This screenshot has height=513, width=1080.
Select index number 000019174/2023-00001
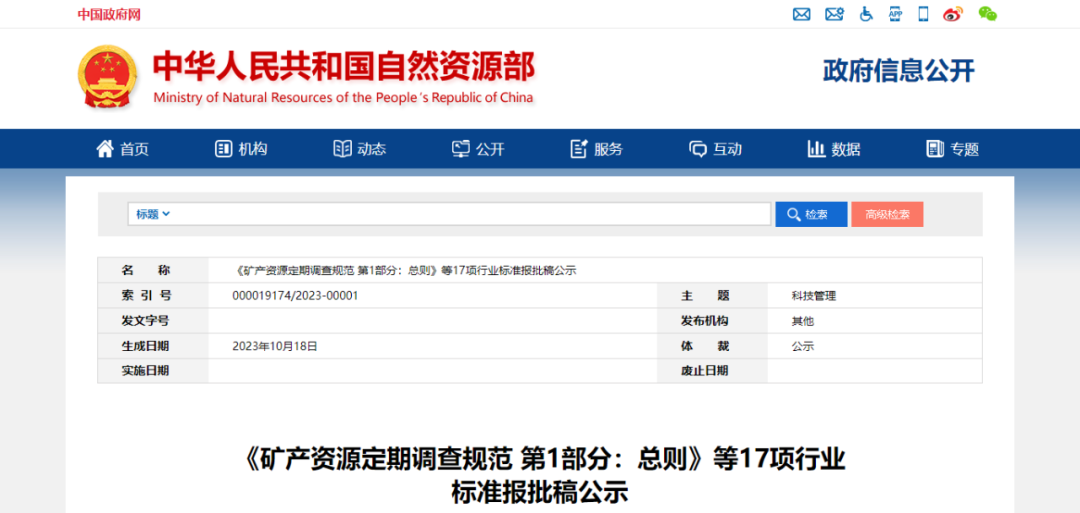pos(295,295)
